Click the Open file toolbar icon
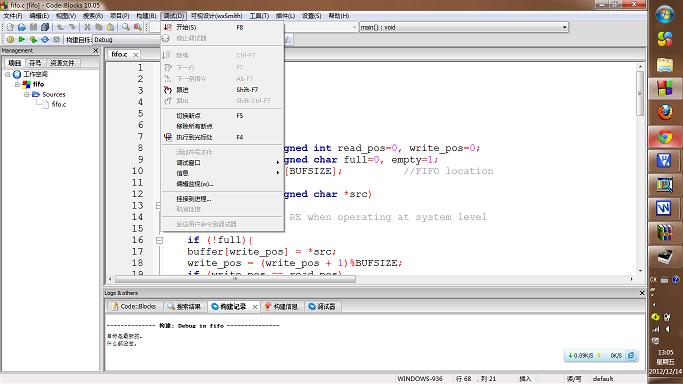Viewport: 683px width, 384px height. (22, 27)
